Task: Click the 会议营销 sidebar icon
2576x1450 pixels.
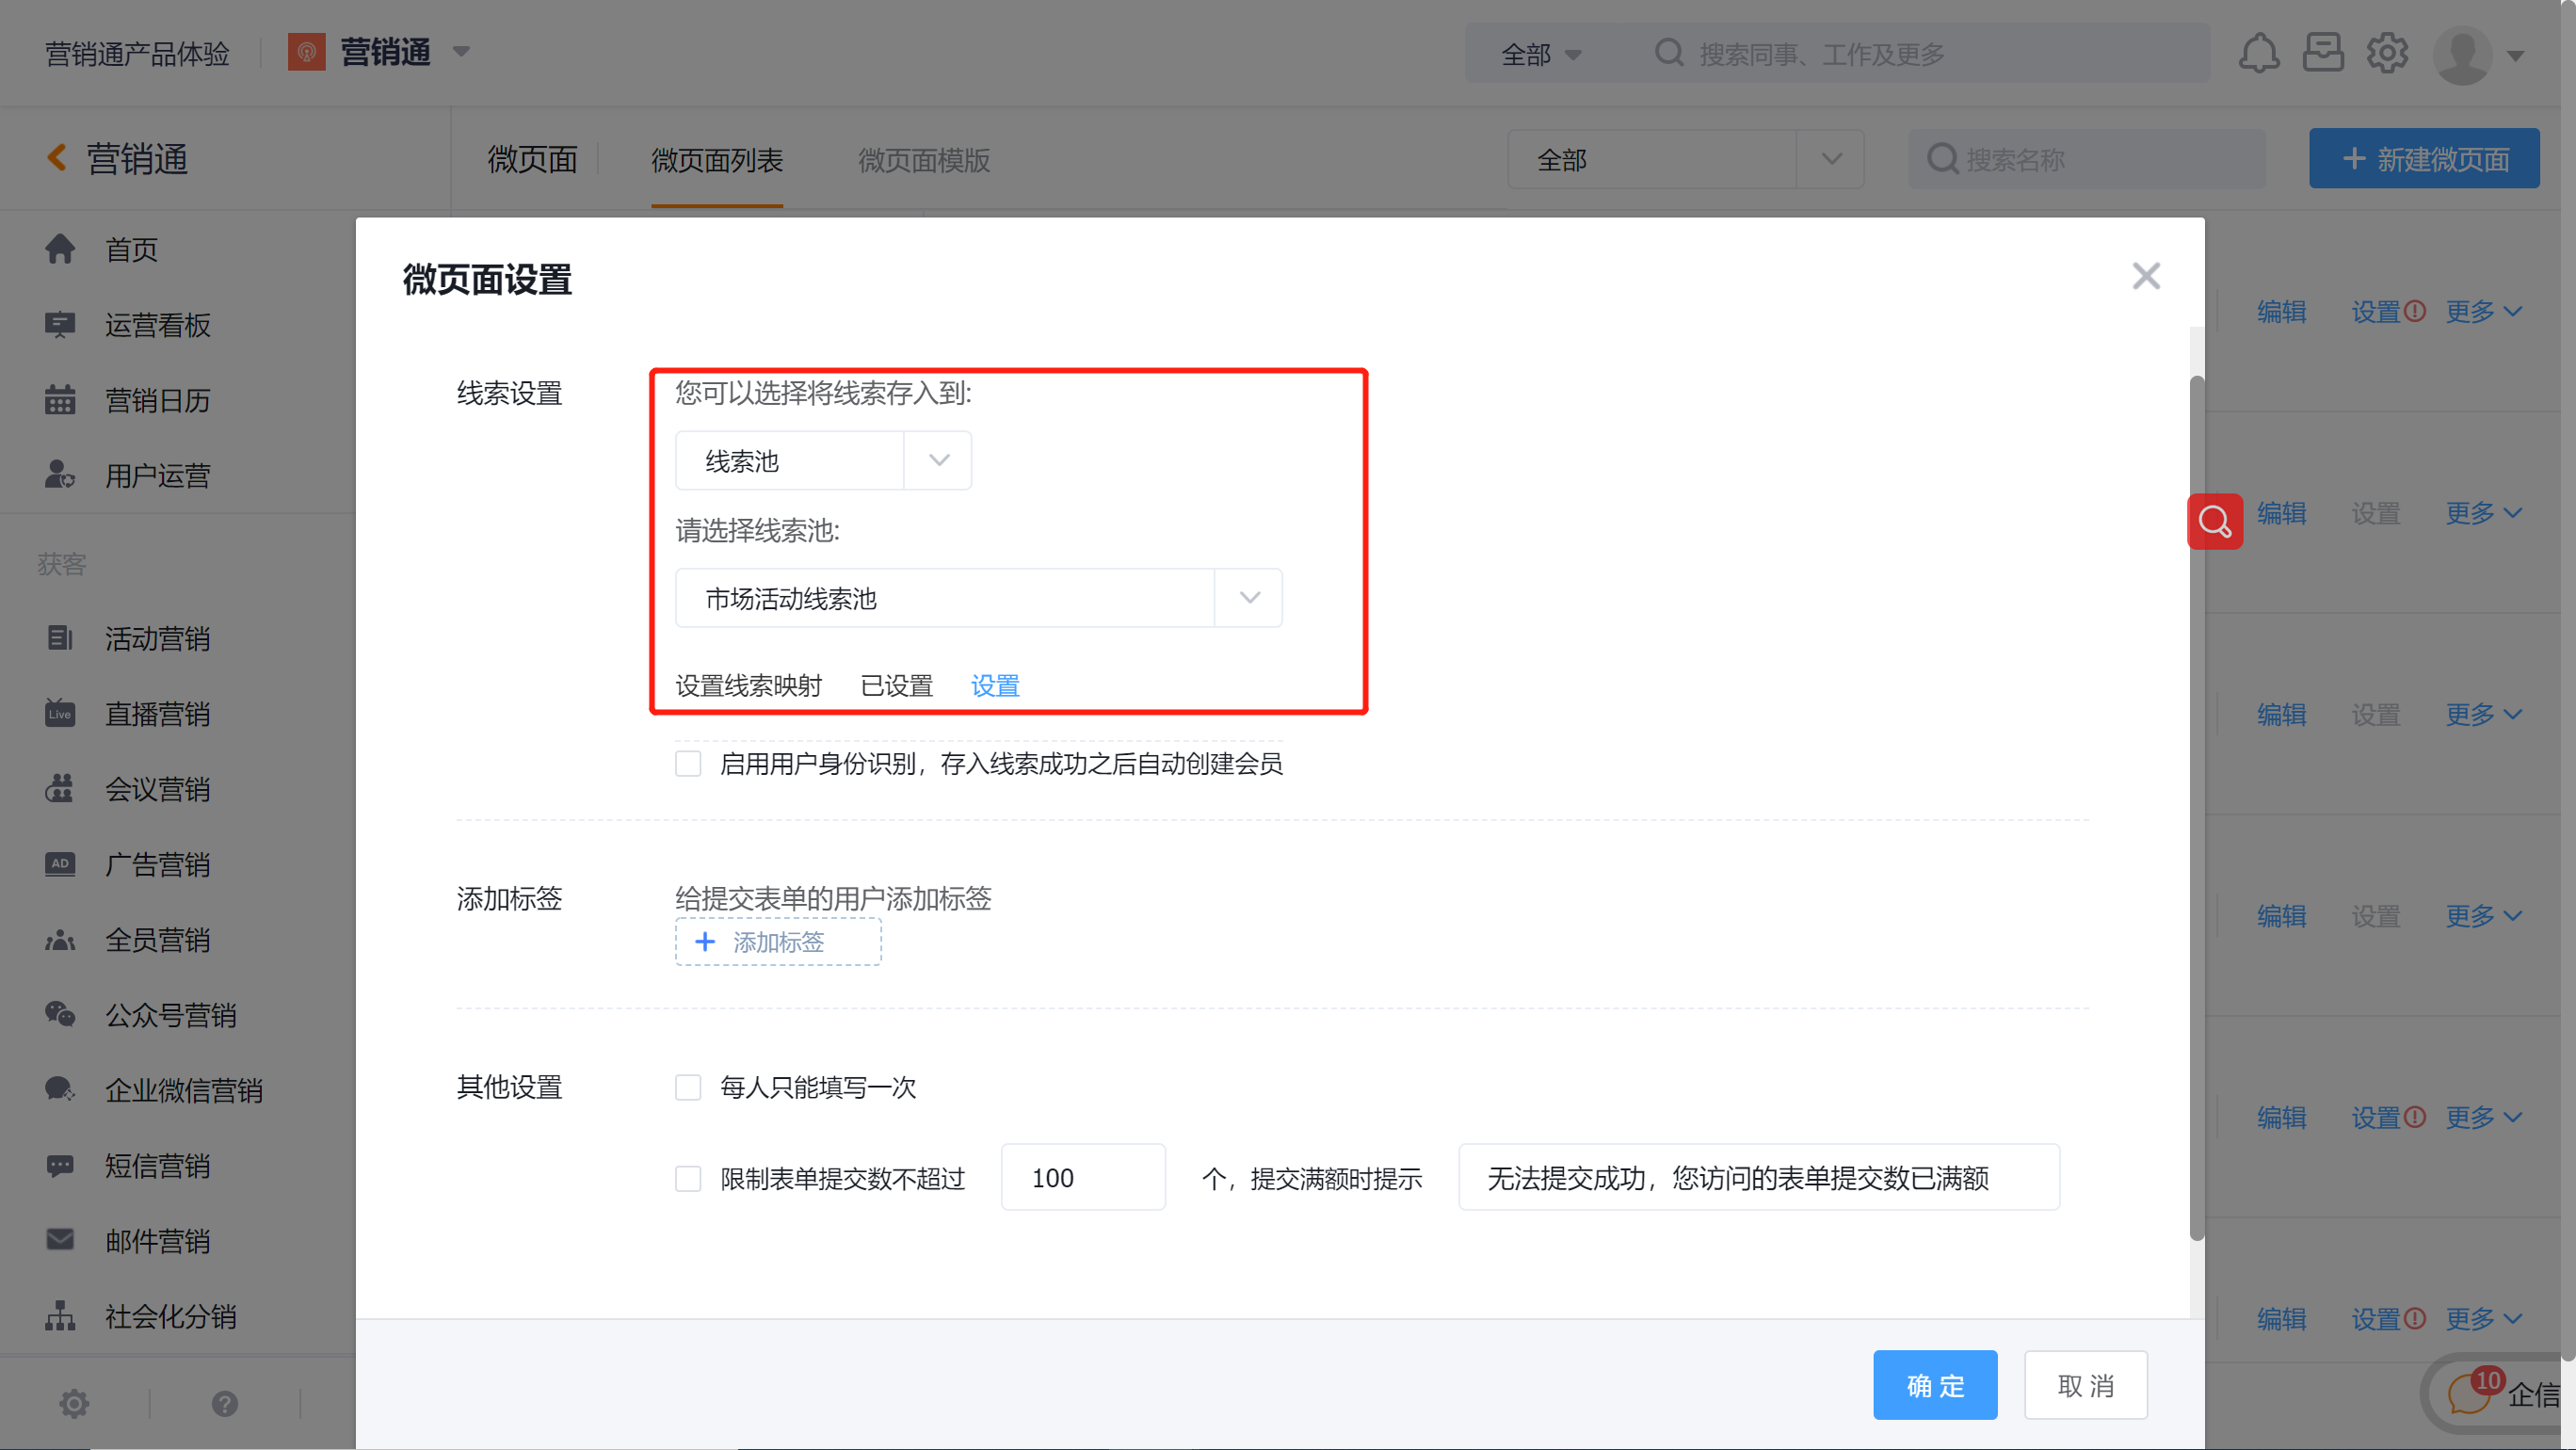Action: pyautogui.click(x=60, y=788)
